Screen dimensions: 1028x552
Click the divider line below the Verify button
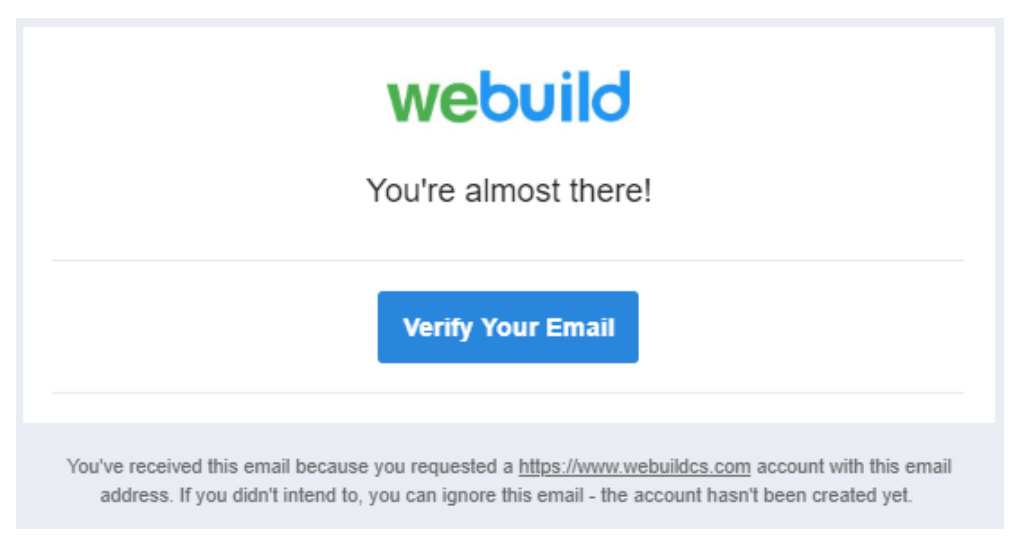508,393
